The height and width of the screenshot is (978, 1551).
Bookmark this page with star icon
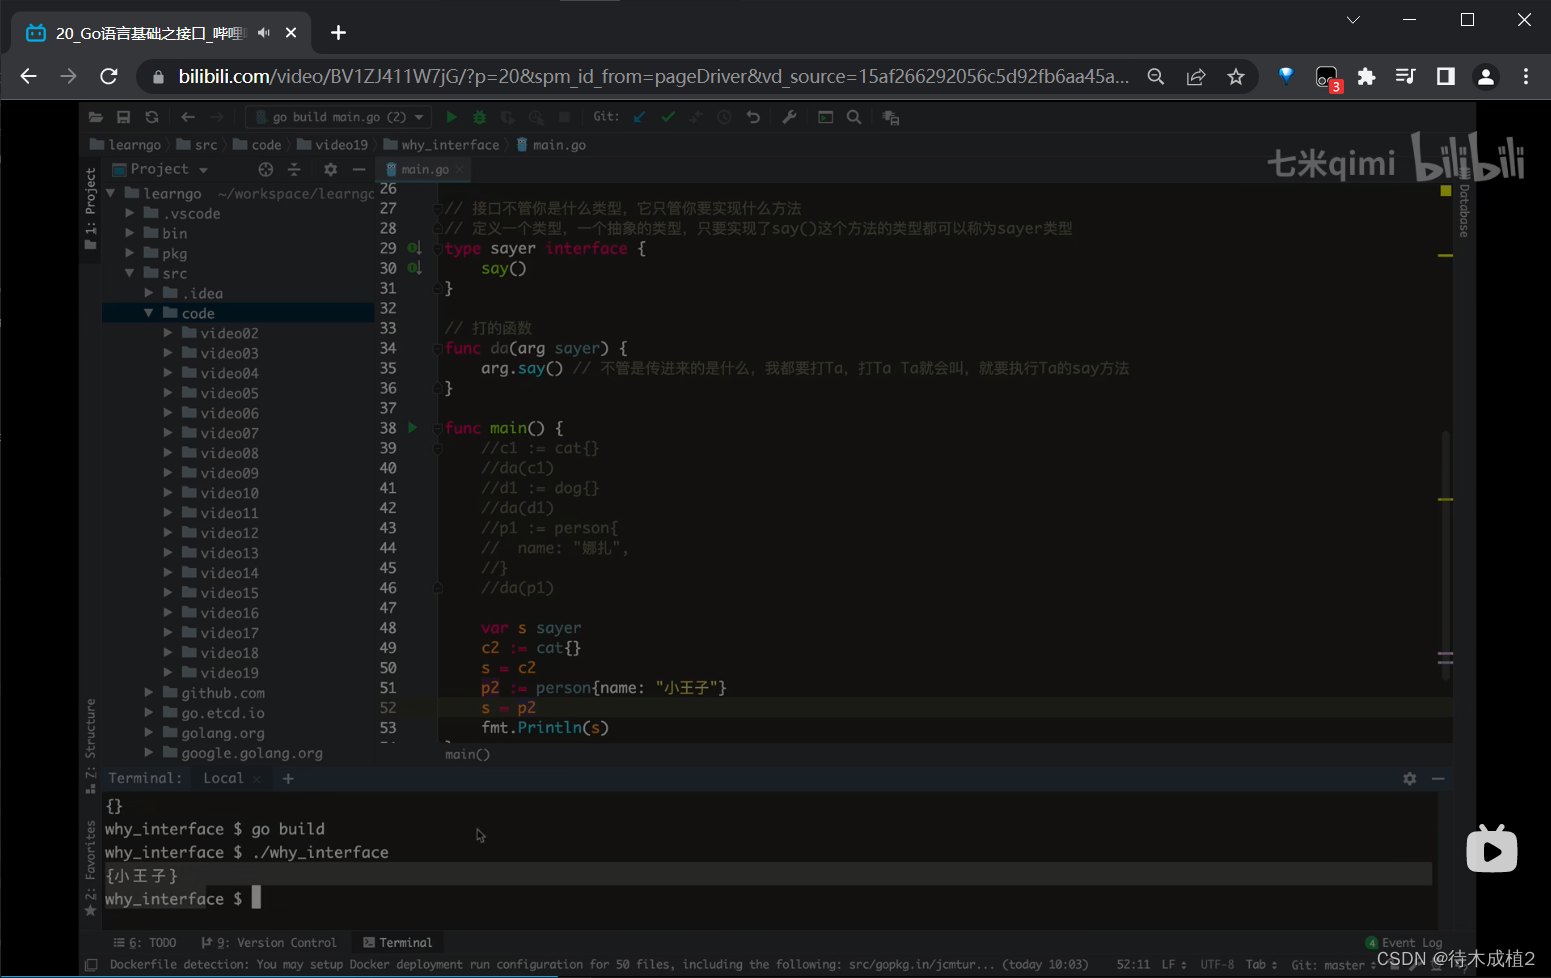tap(1236, 76)
